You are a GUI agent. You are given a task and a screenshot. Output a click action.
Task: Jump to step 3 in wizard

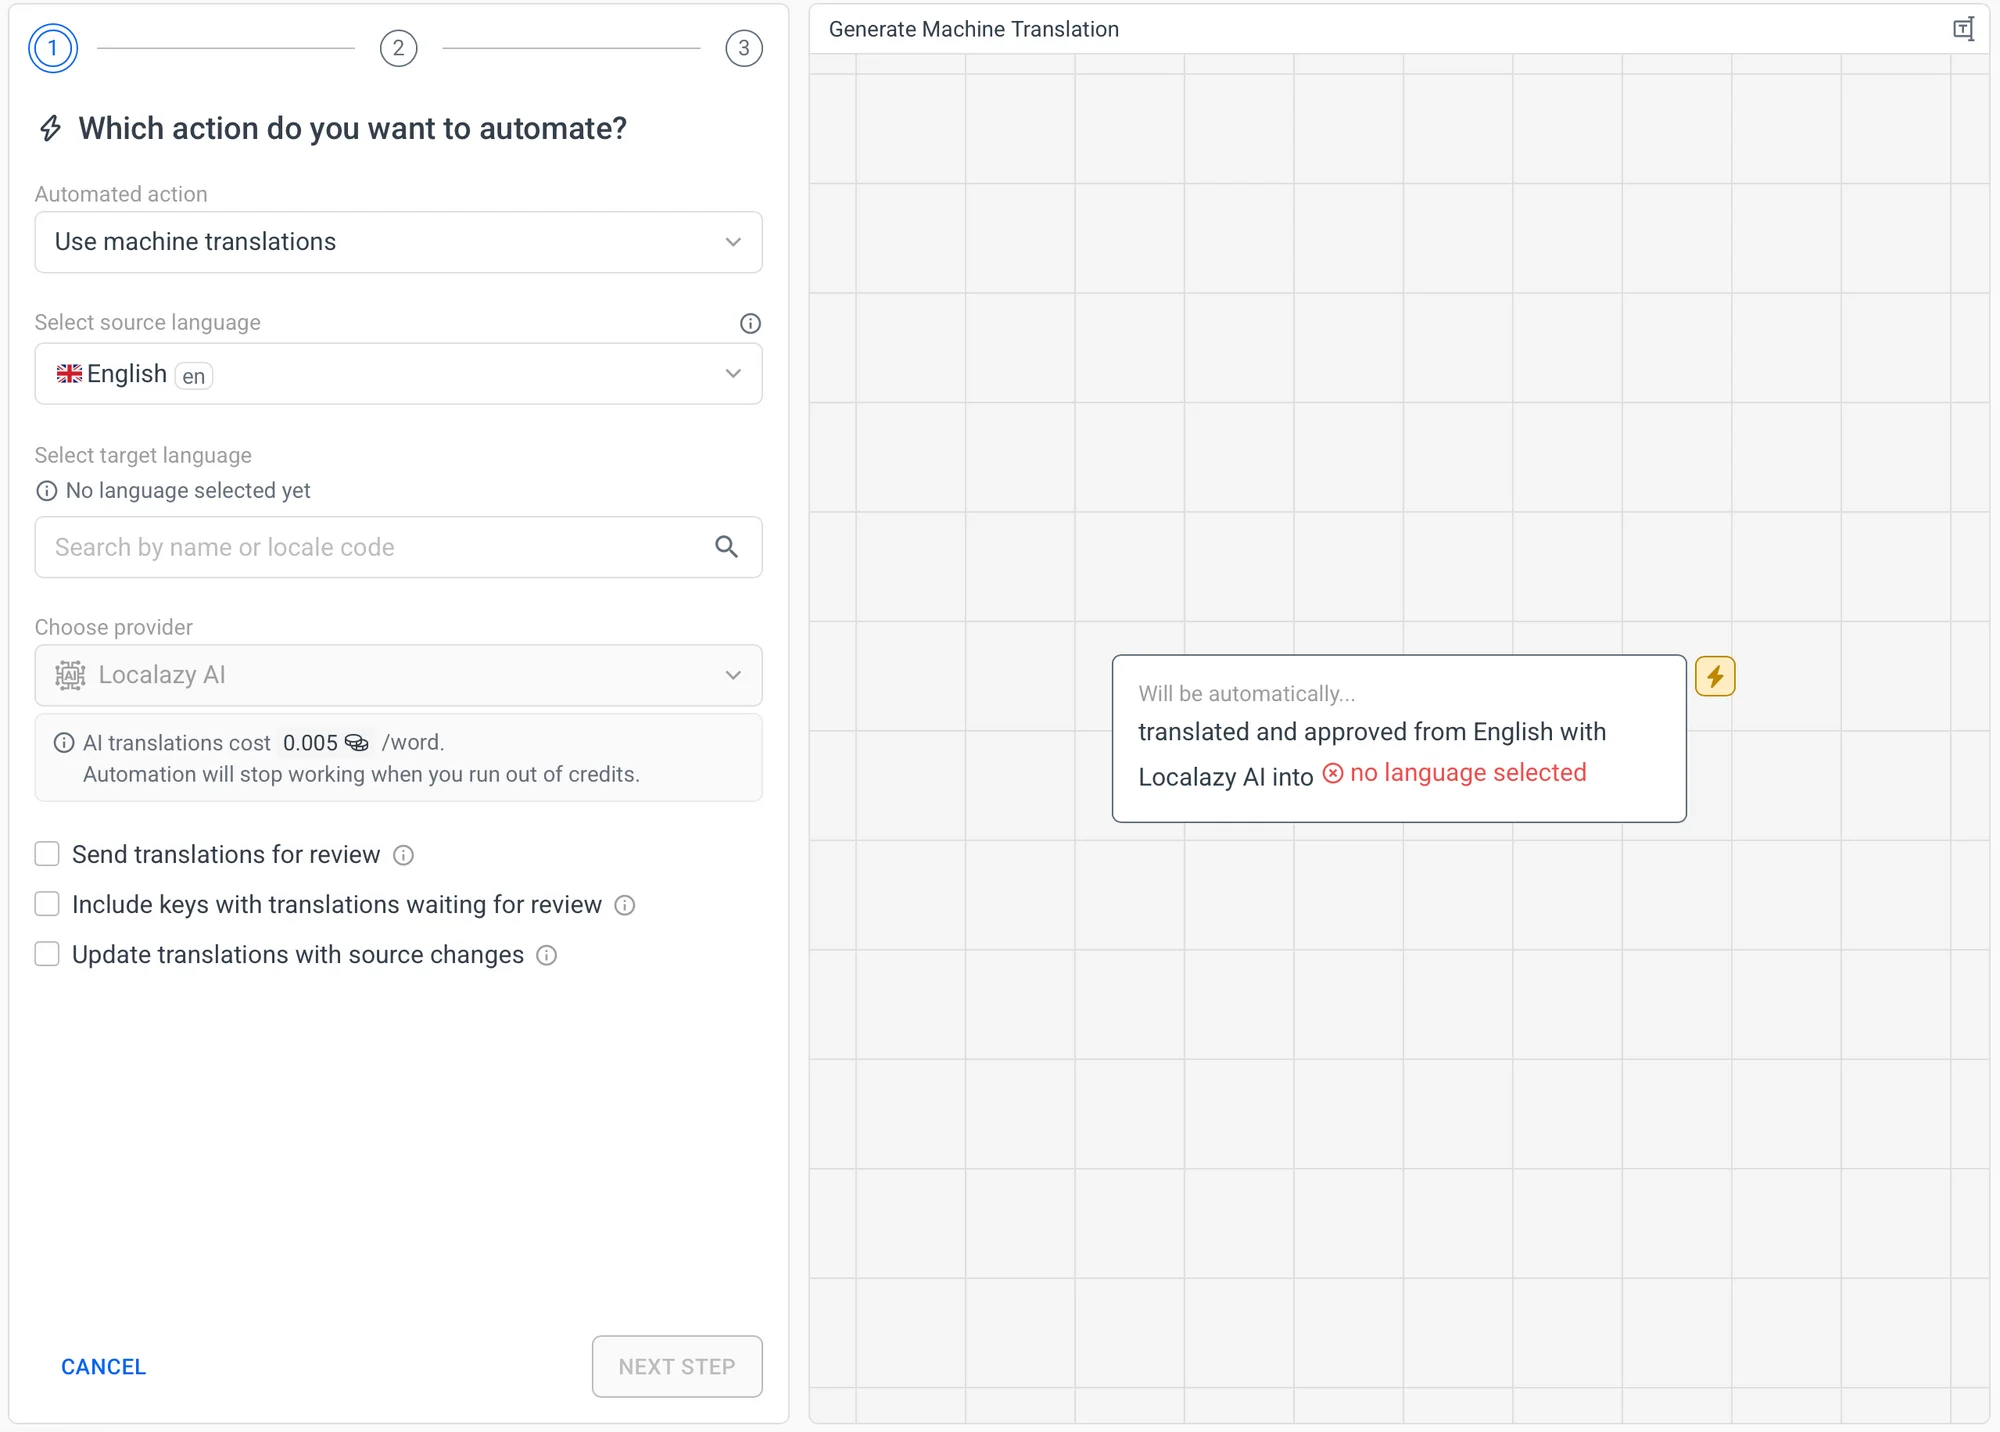744,48
